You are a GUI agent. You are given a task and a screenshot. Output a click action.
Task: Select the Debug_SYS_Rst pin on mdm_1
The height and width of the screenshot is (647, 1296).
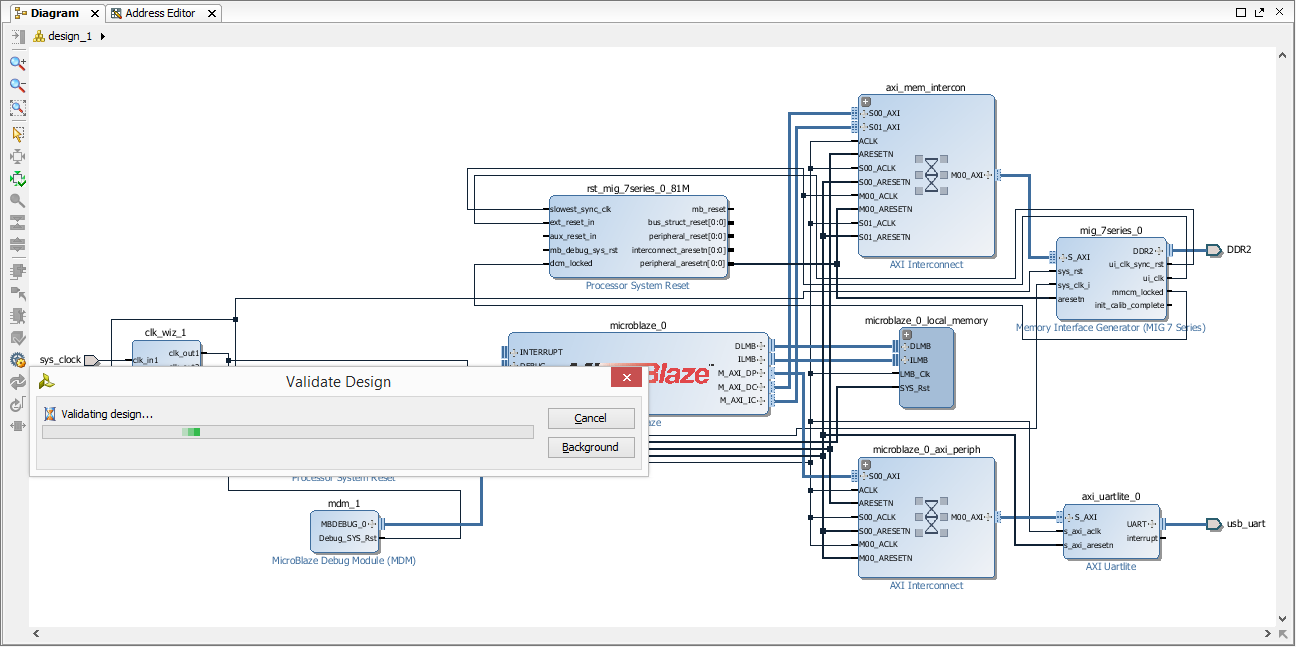[x=348, y=538]
